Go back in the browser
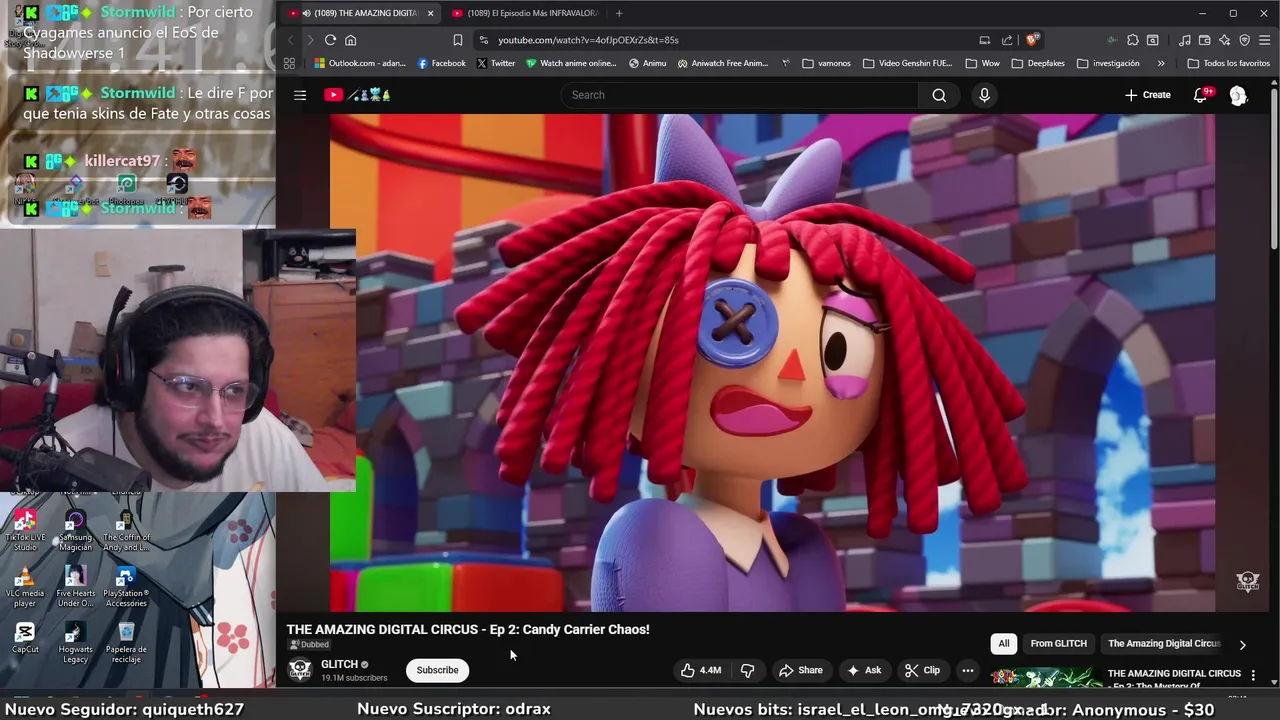The image size is (1280, 720). click(290, 40)
